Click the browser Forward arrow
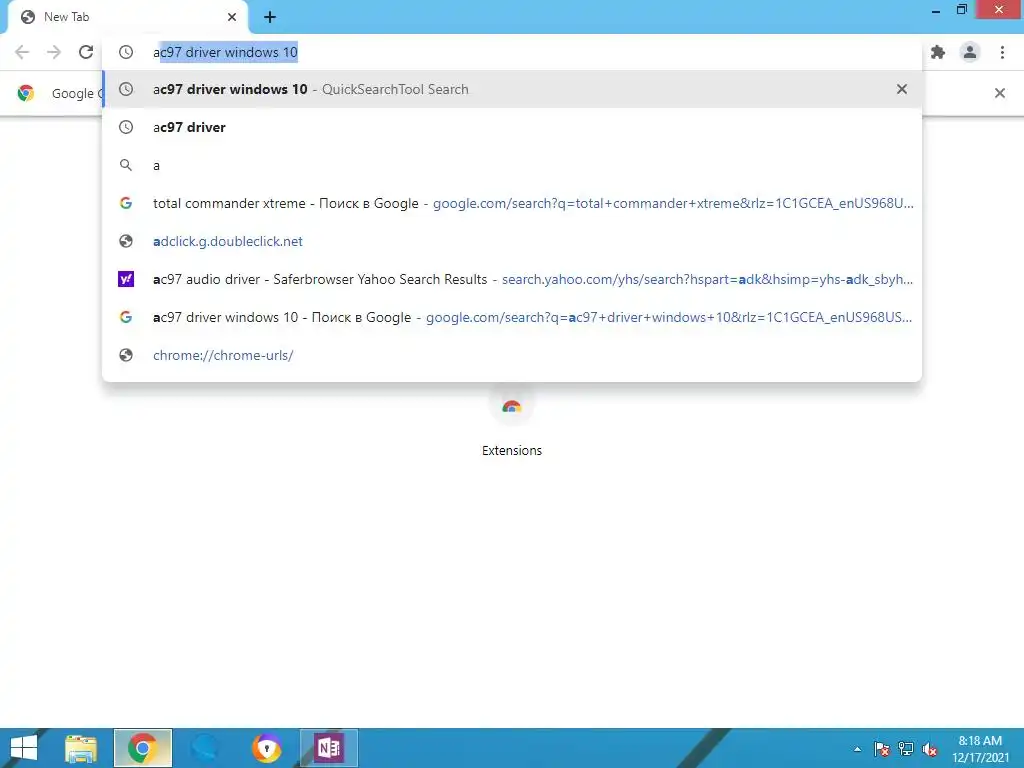Viewport: 1024px width, 768px height. pyautogui.click(x=54, y=52)
